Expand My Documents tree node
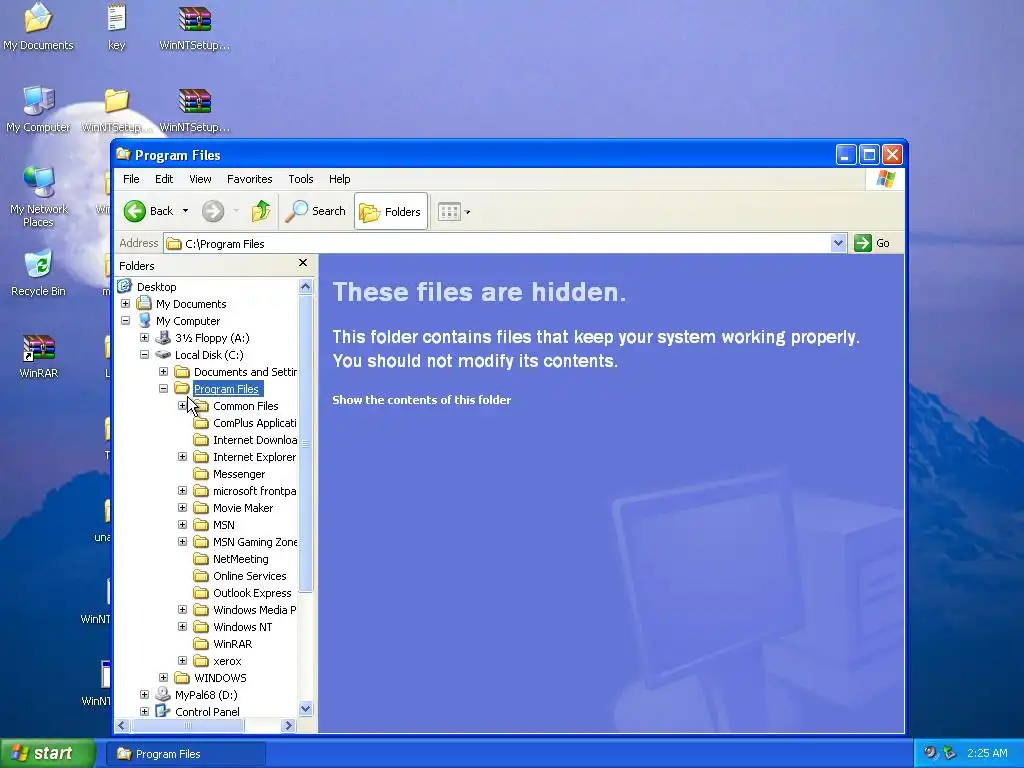Screen dimensions: 1024x768 (x=125, y=304)
